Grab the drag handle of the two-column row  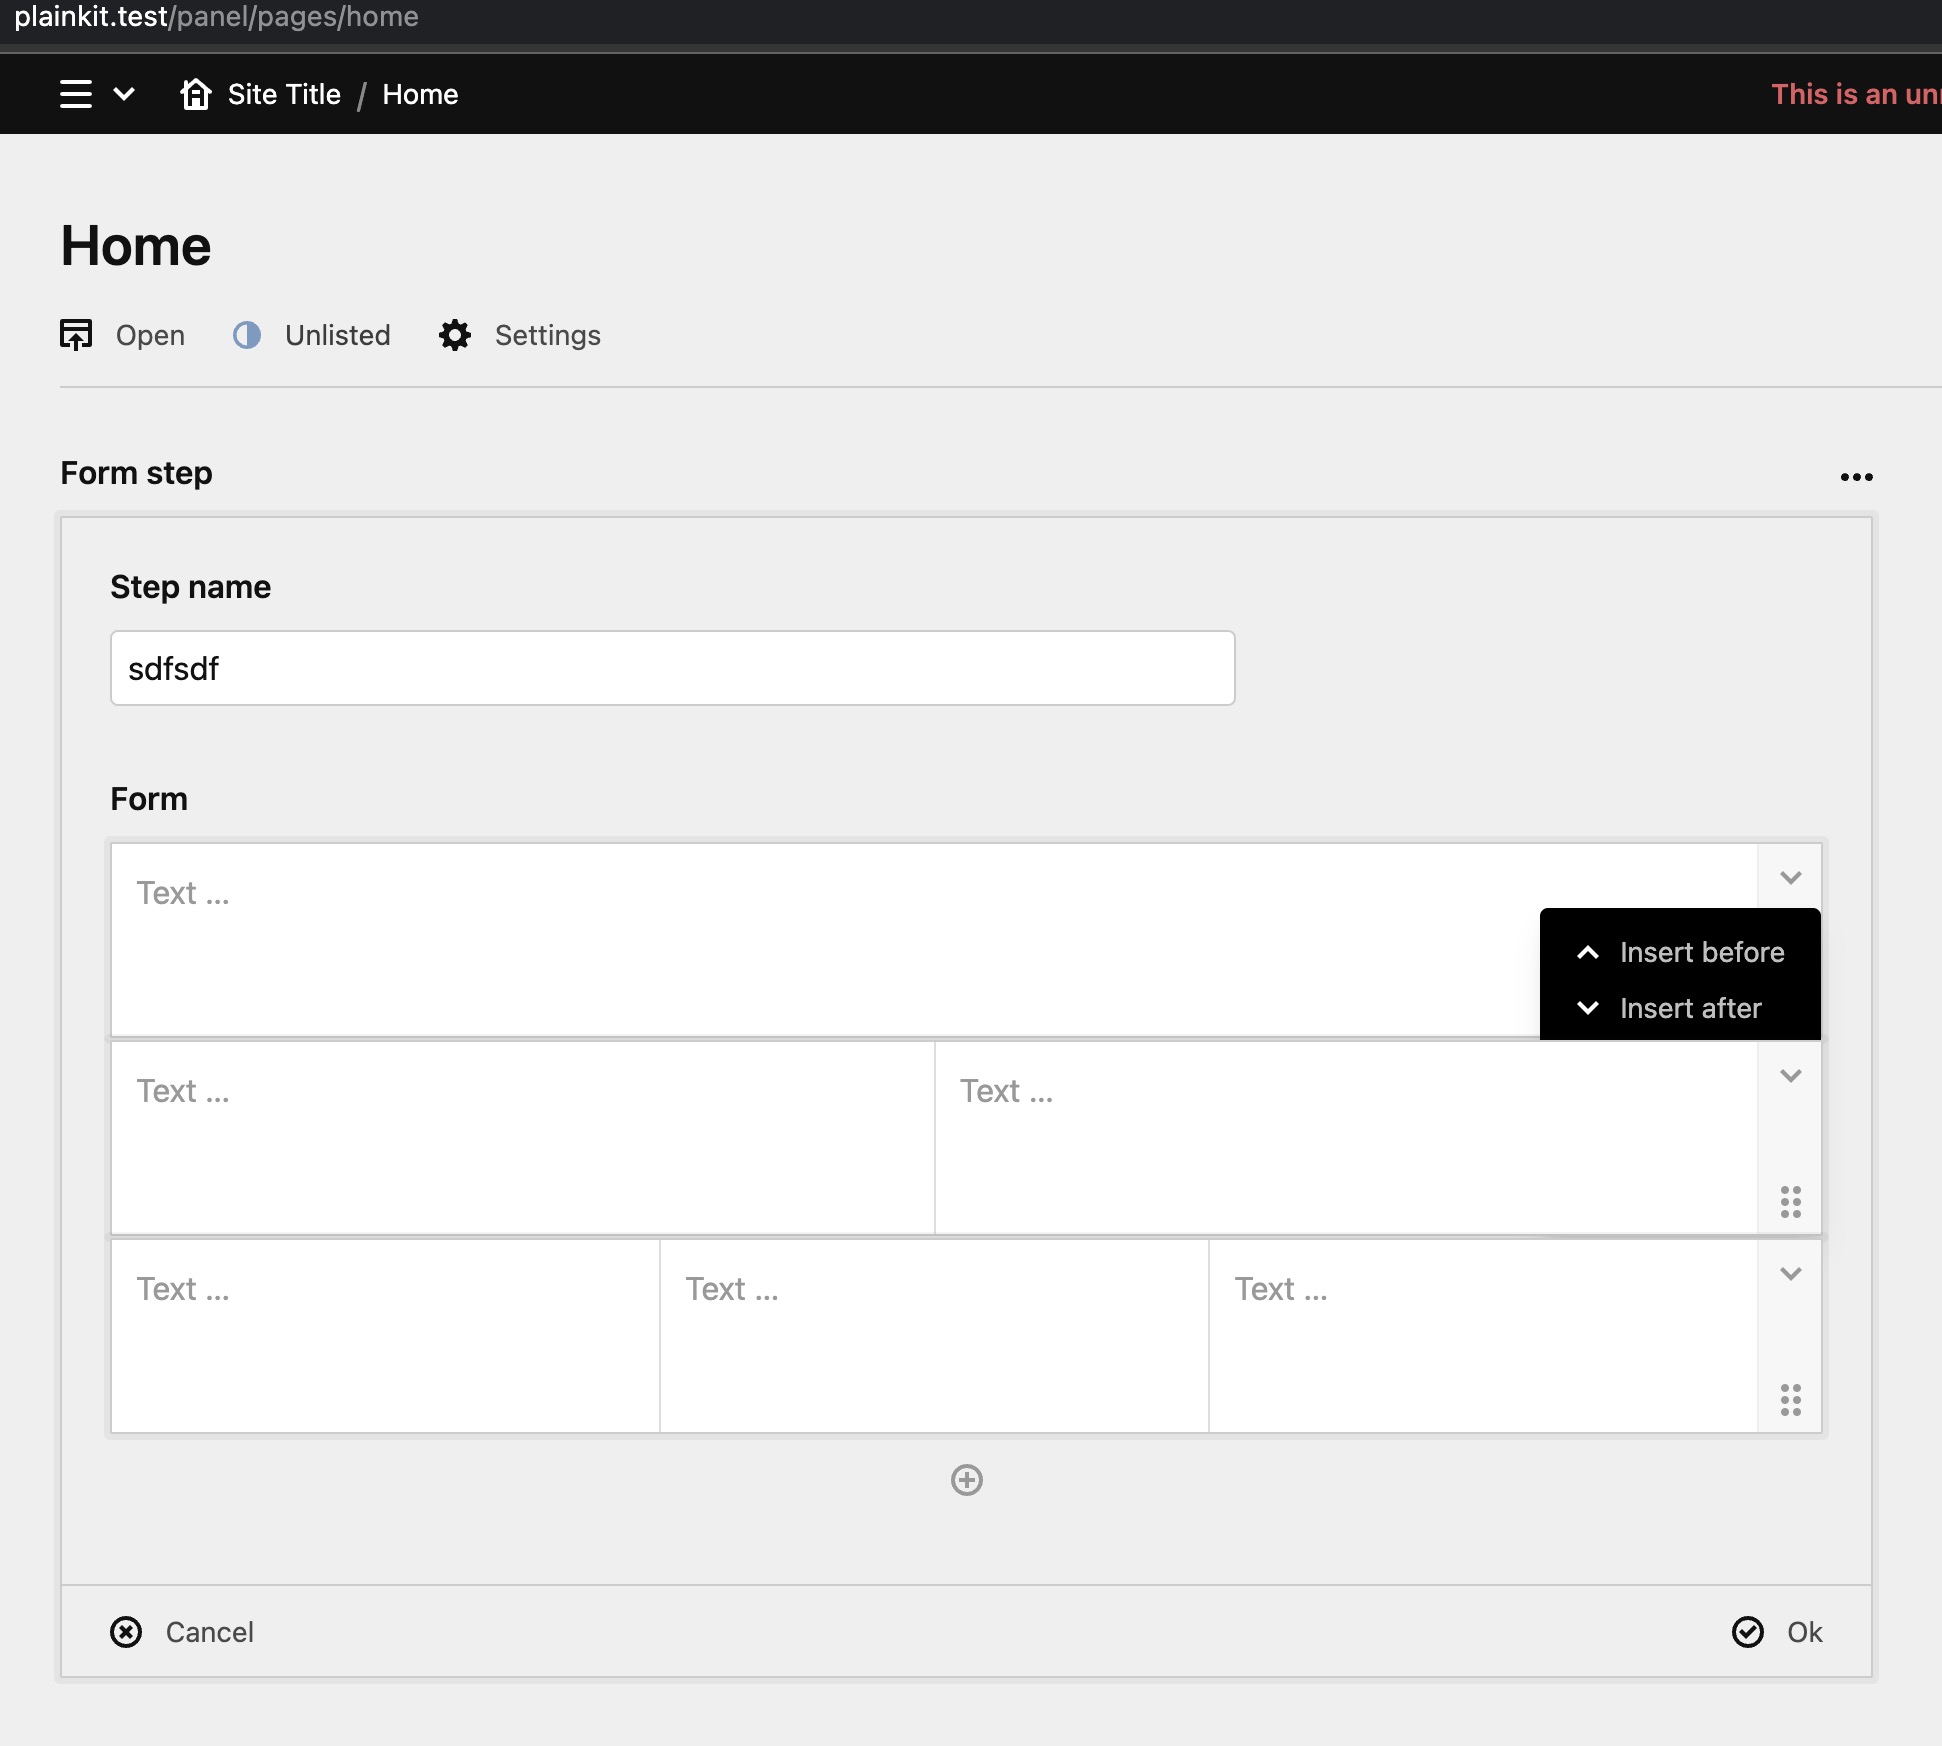click(x=1790, y=1202)
